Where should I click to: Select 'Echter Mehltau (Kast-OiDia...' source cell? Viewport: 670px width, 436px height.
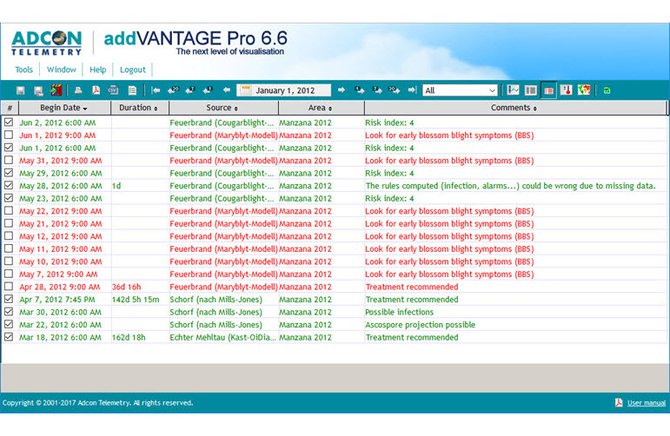pyautogui.click(x=222, y=337)
